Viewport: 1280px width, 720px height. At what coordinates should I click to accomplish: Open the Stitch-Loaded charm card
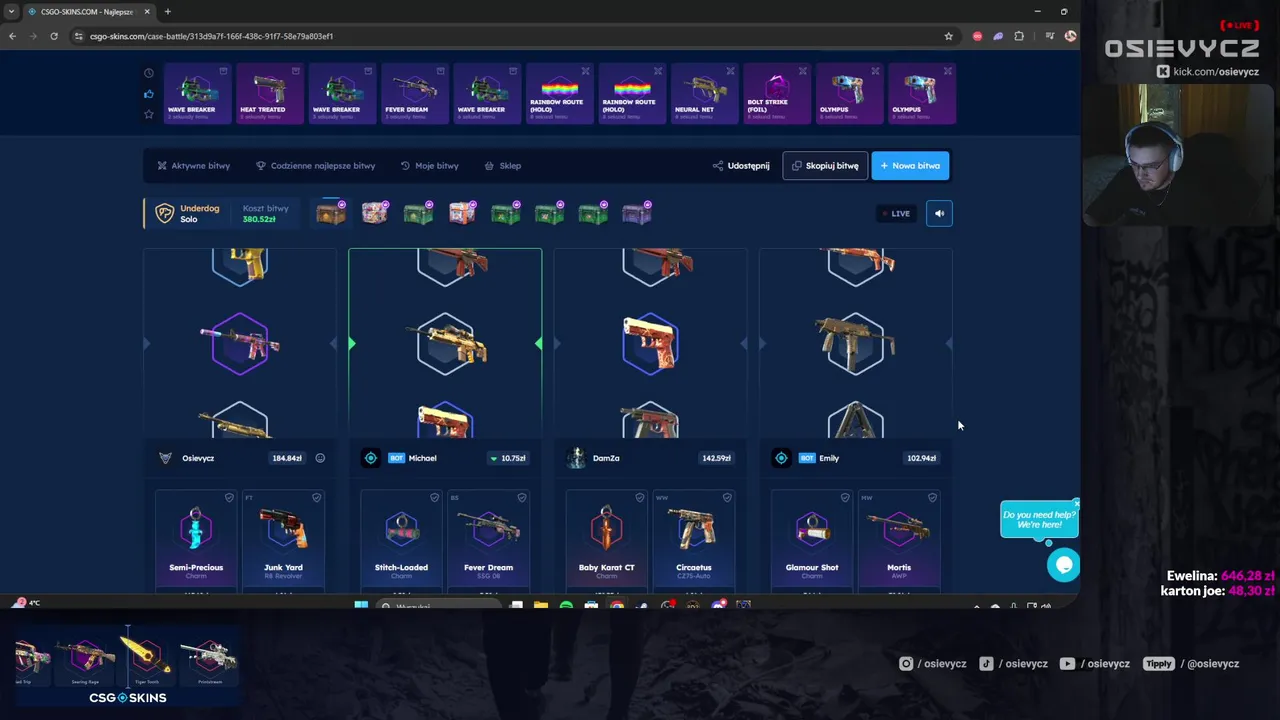click(x=401, y=540)
